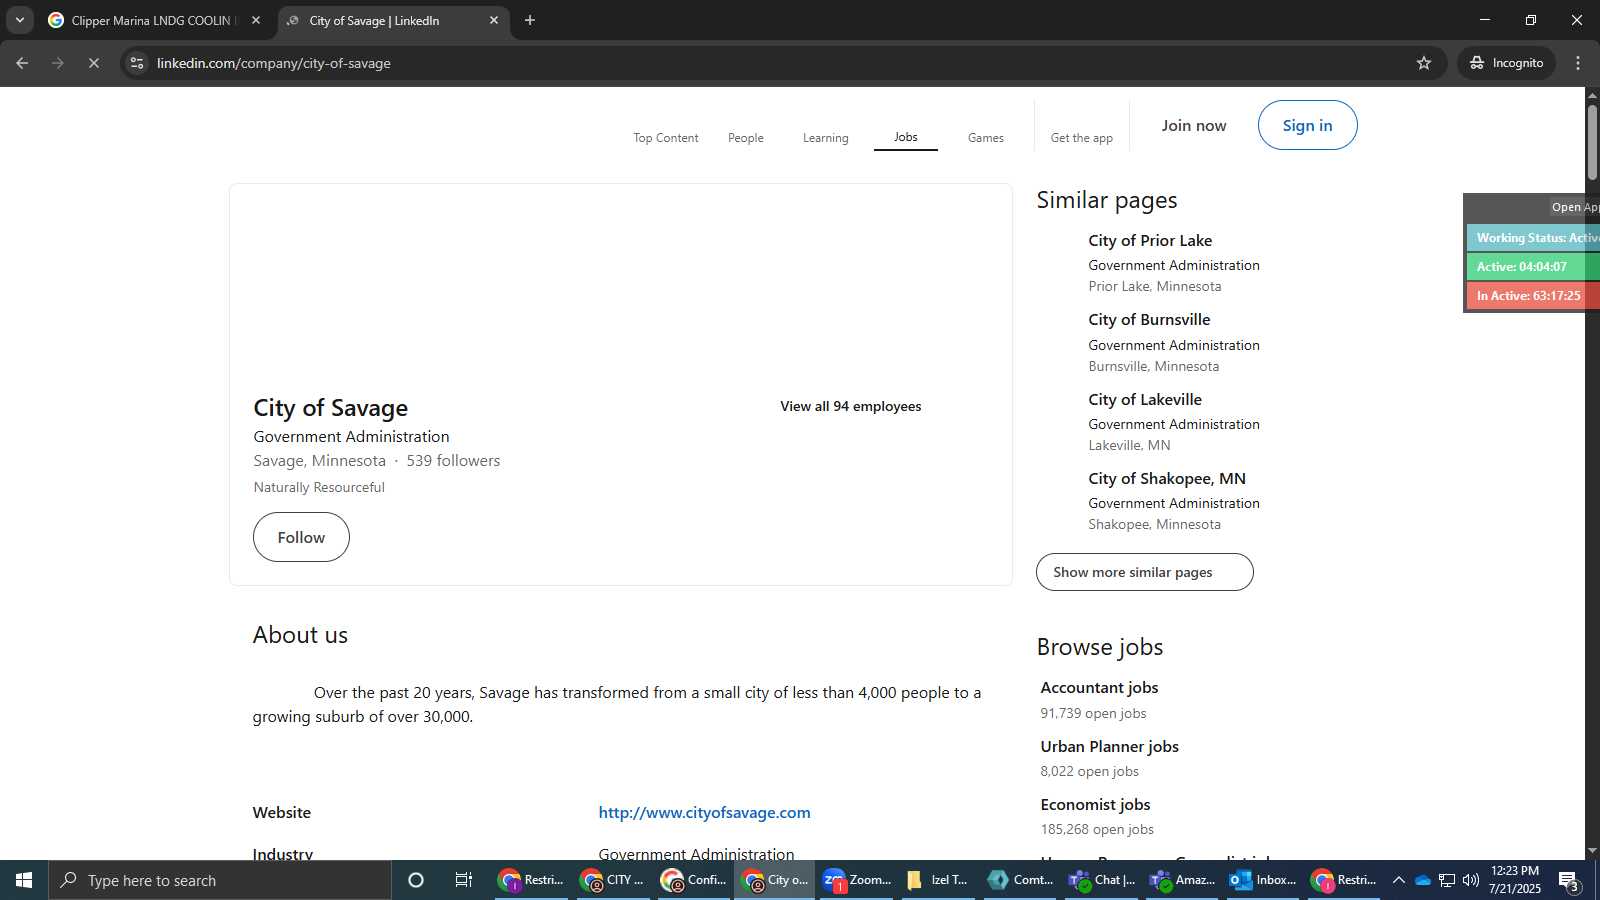Open Outlook Inbox from the taskbar
This screenshot has width=1600, height=900.
(1263, 880)
